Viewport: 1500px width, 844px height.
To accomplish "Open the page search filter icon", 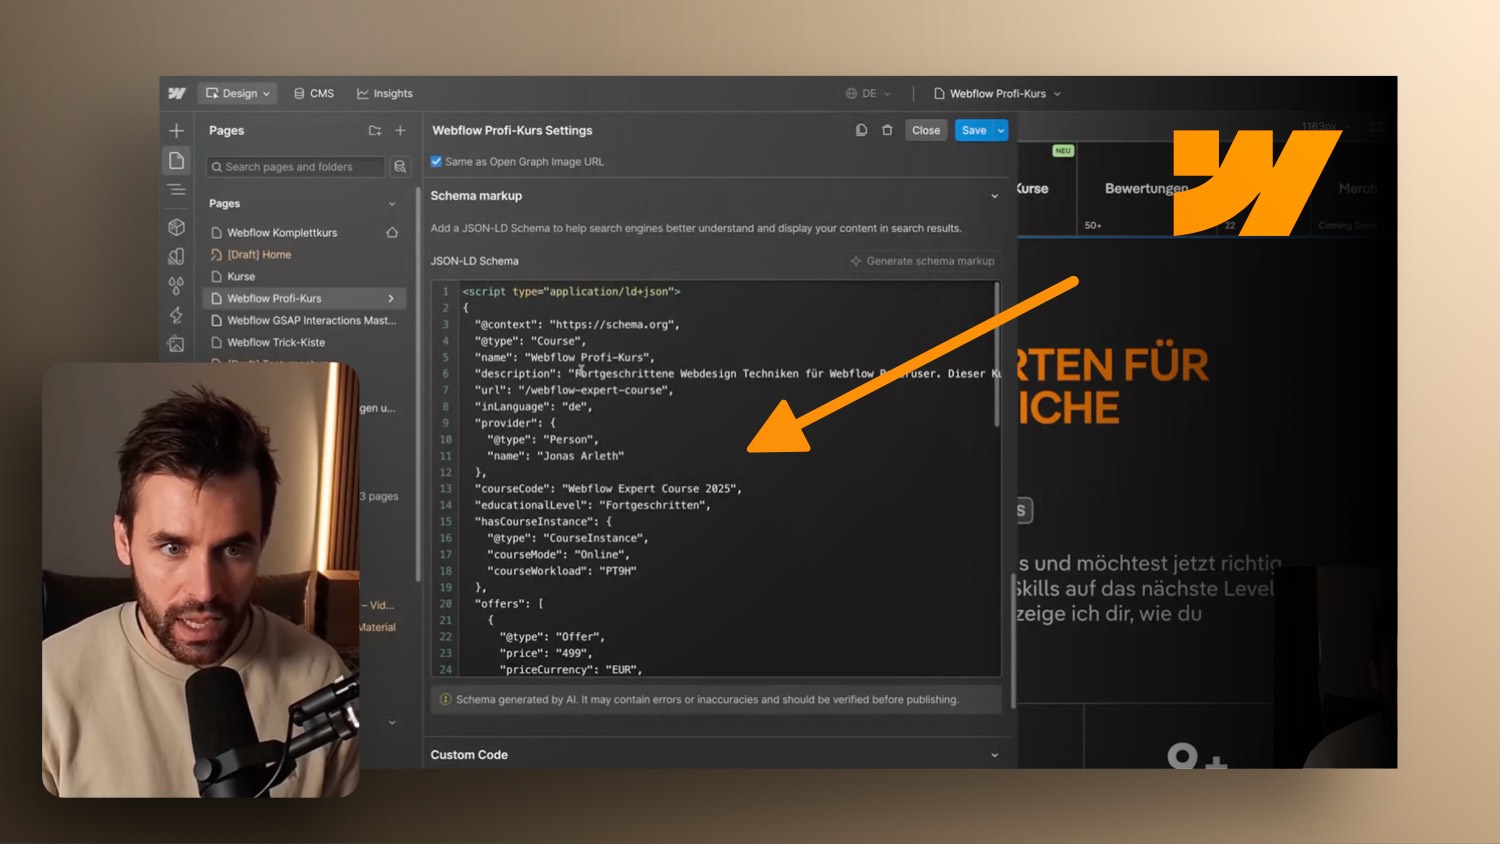I will [x=400, y=167].
